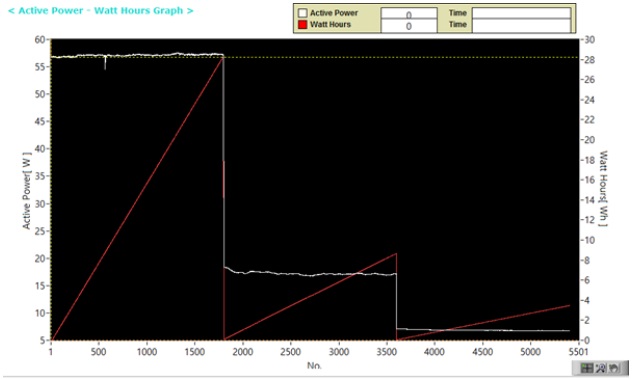This screenshot has width=633, height=379.
Task: Click the x-axis tick label 3500
Action: click(386, 352)
